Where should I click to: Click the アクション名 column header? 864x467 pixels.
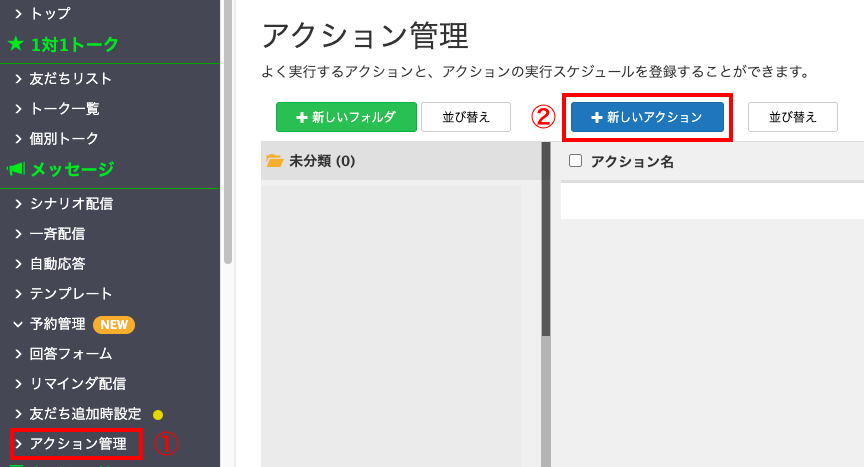(632, 161)
